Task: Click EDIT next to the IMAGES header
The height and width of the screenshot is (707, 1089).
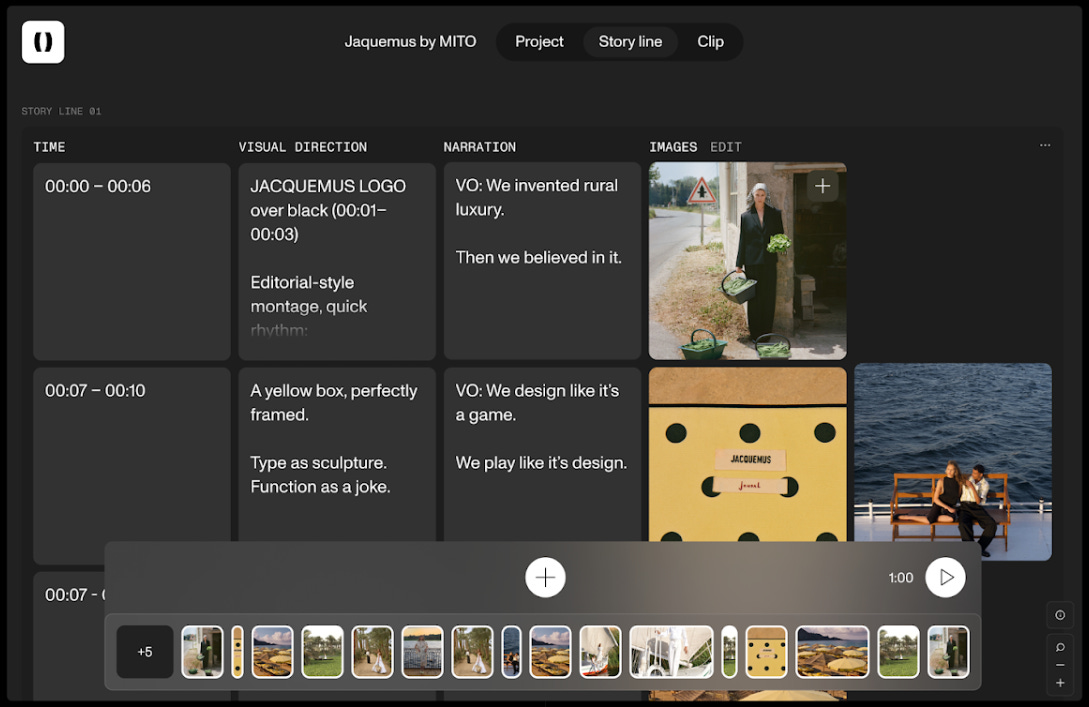Action: 726,147
